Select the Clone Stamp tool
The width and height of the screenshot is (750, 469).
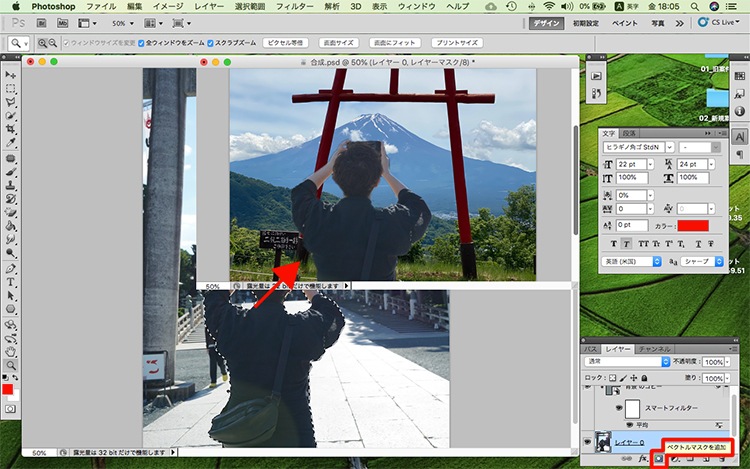coord(11,185)
